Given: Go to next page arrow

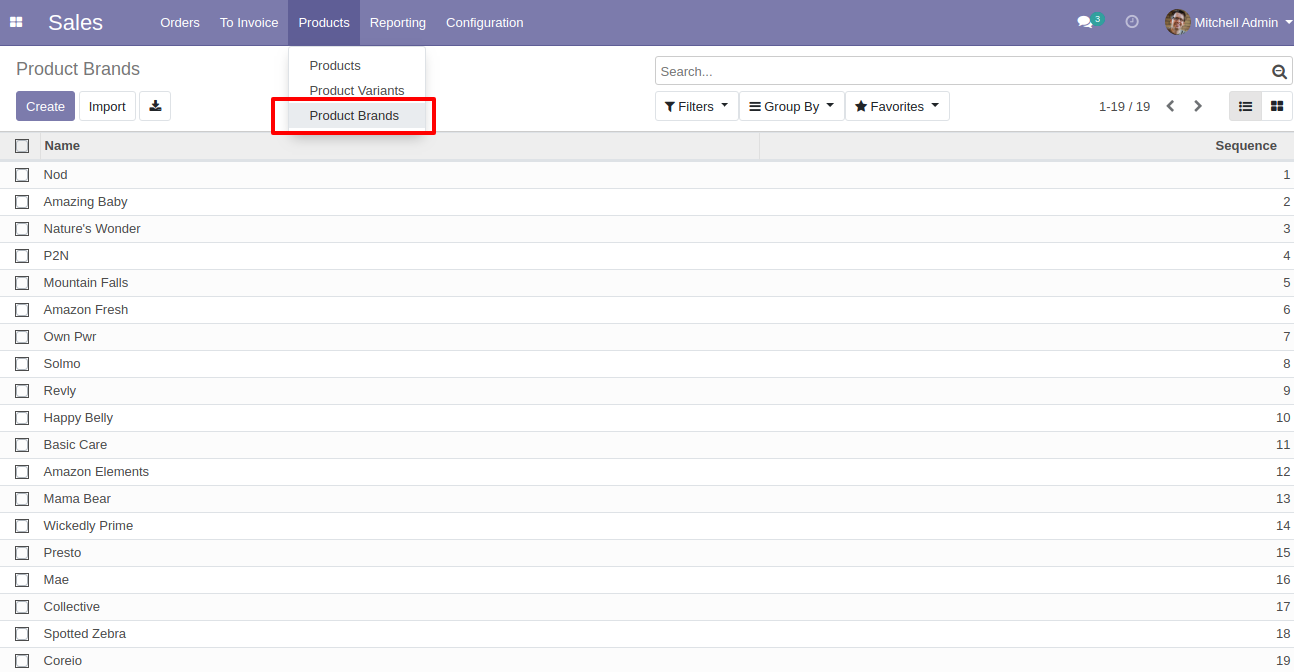Looking at the screenshot, I should 1198,106.
